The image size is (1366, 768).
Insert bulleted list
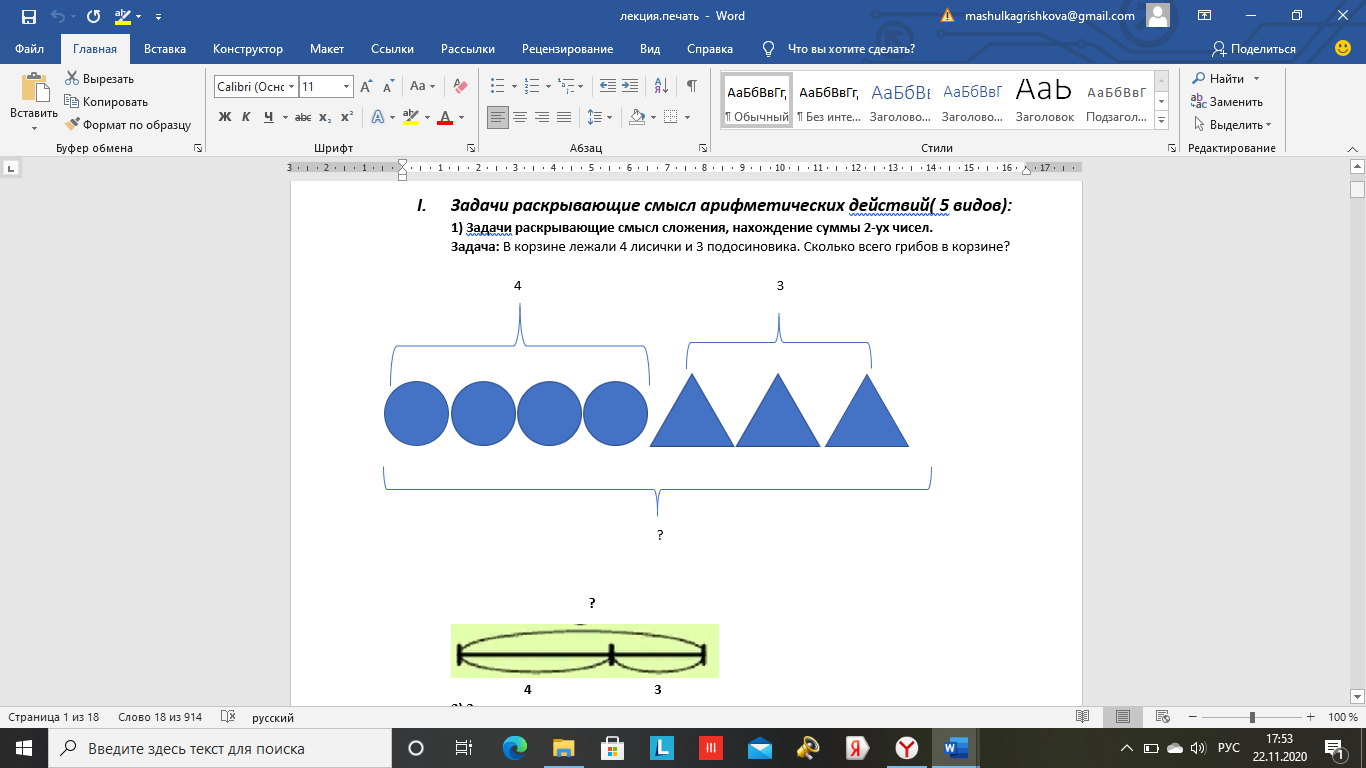point(498,86)
